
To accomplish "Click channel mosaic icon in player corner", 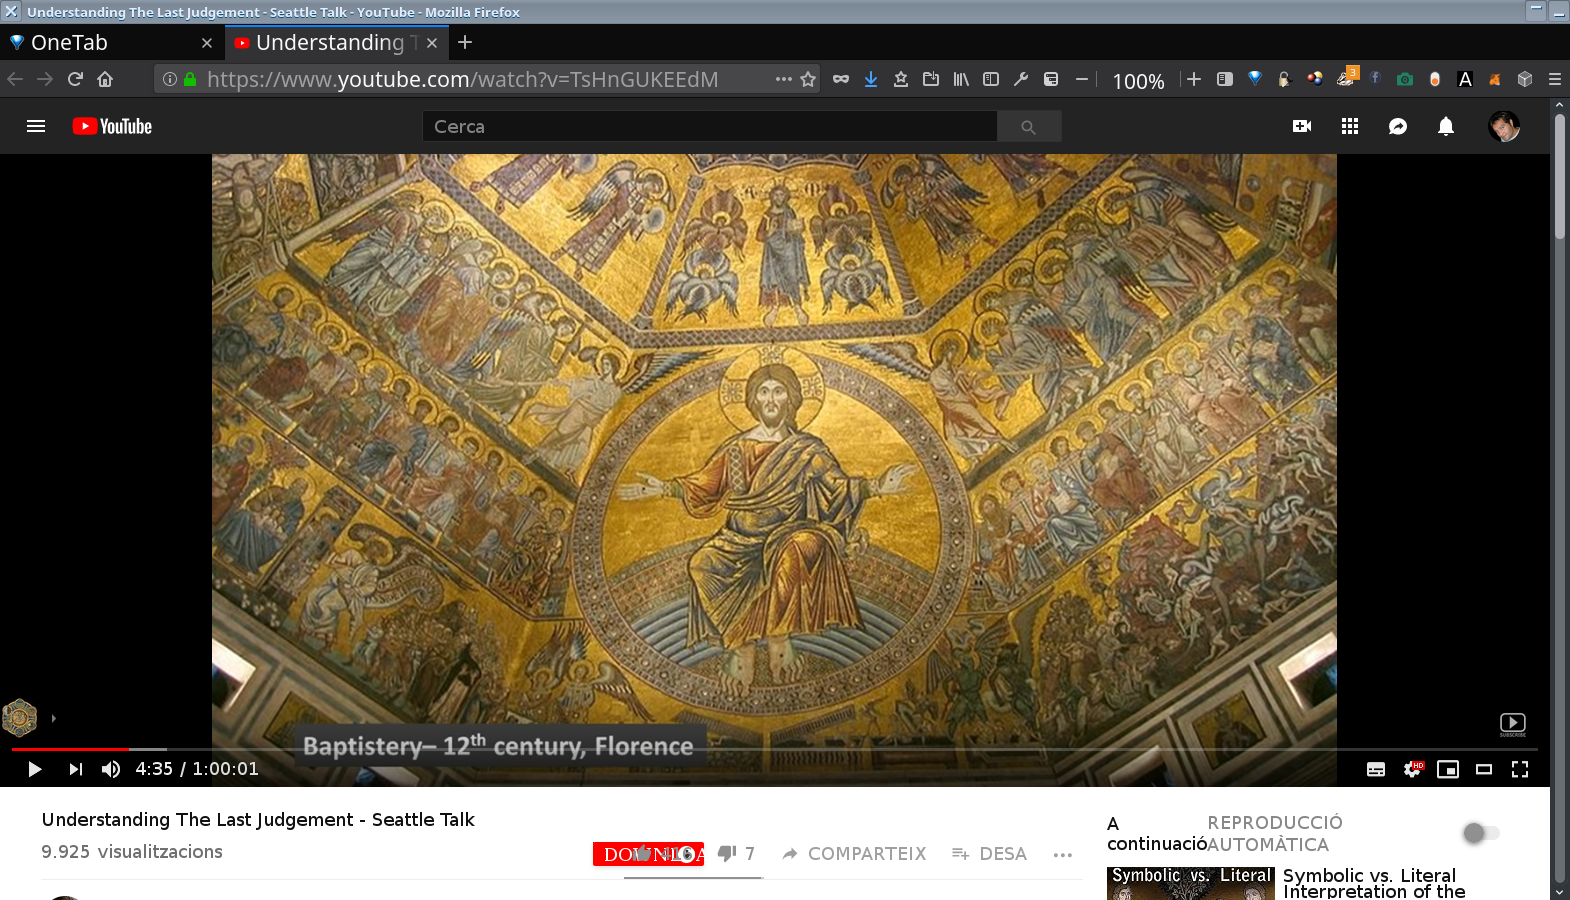I will pyautogui.click(x=19, y=717).
